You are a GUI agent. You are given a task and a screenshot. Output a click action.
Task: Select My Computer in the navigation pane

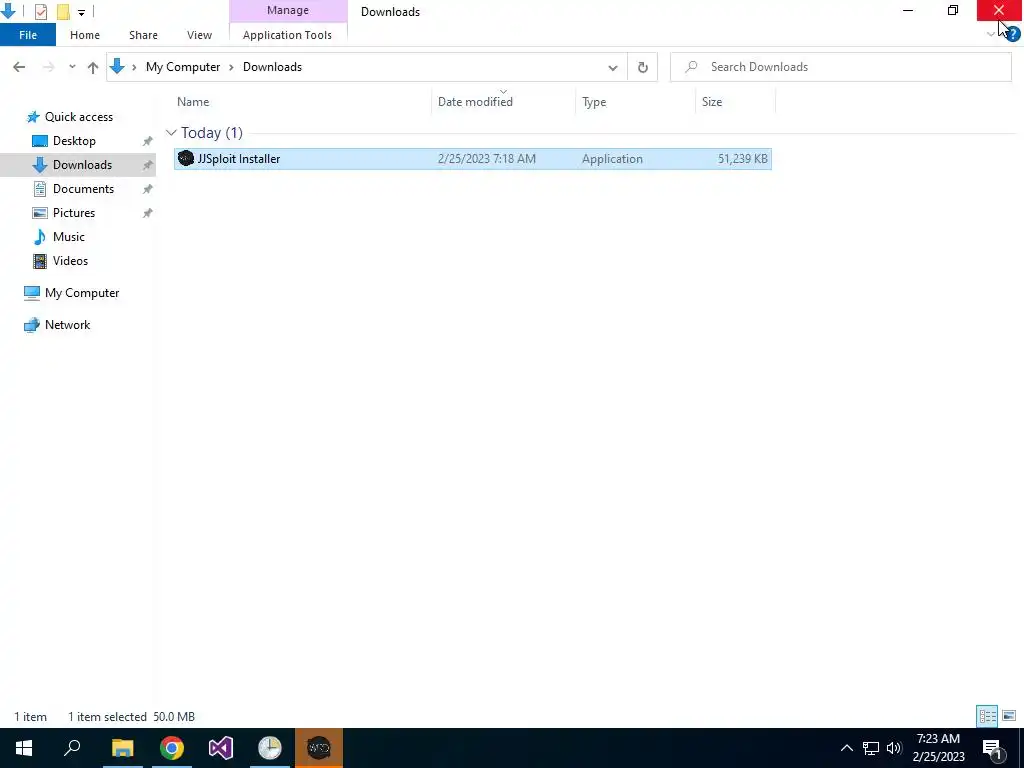pyautogui.click(x=82, y=293)
